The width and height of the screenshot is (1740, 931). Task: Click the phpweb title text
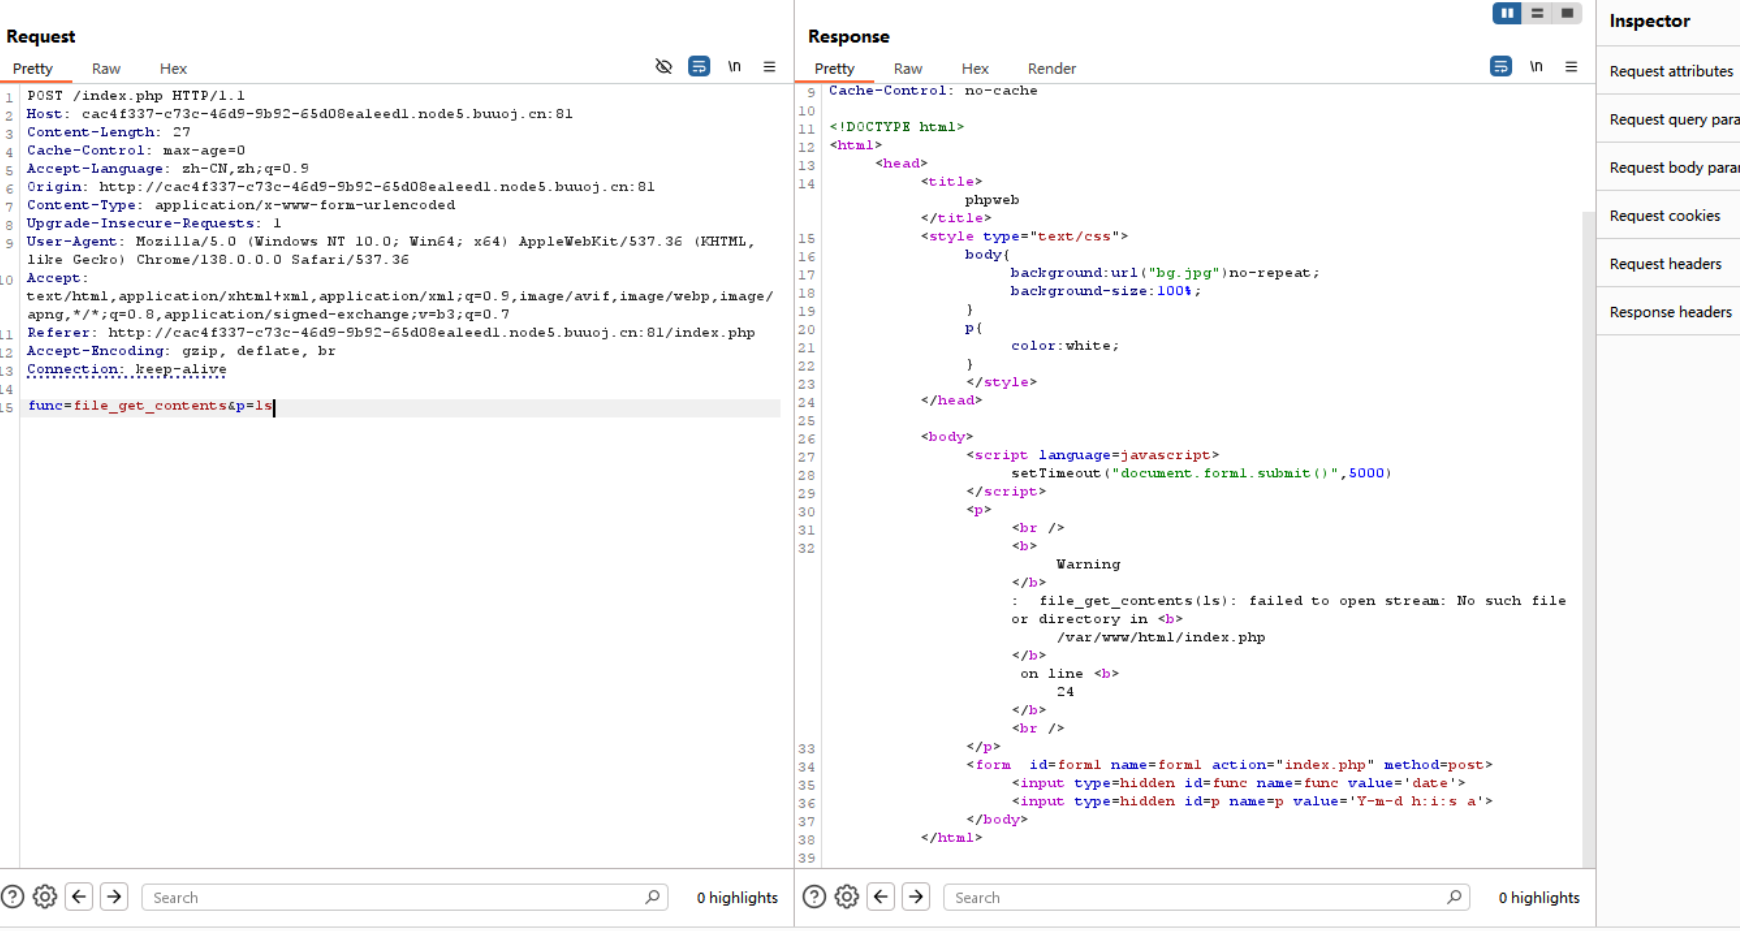point(992,200)
